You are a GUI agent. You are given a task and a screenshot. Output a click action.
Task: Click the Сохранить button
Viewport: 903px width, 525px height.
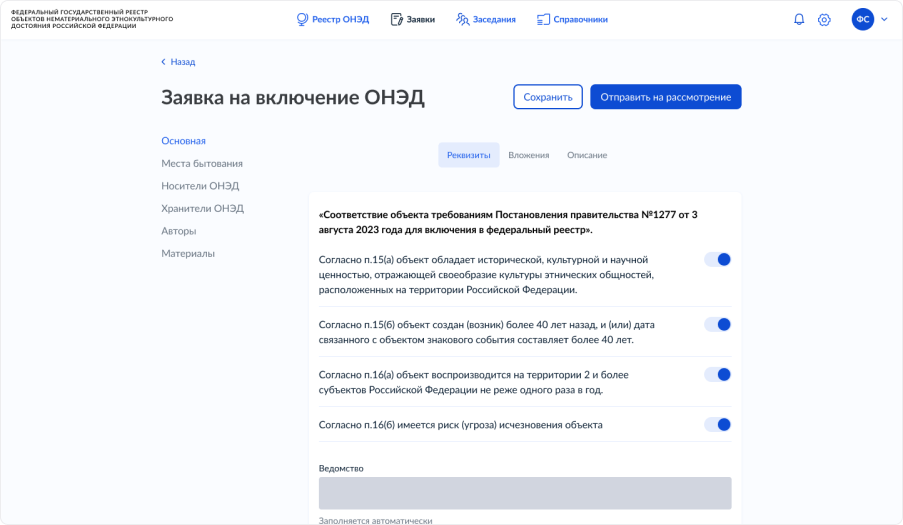(548, 97)
